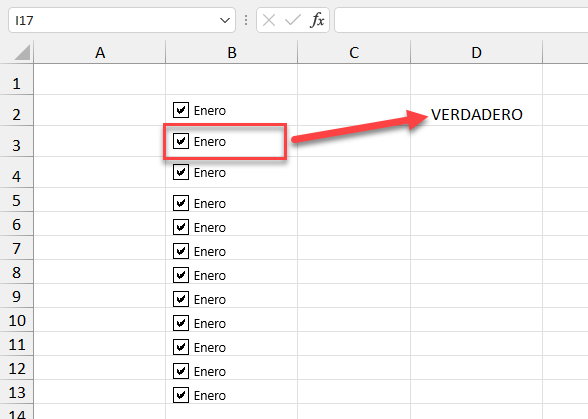Toggle the Enero checkbox in row 4
Viewport: 588px width, 419px height.
[181, 172]
